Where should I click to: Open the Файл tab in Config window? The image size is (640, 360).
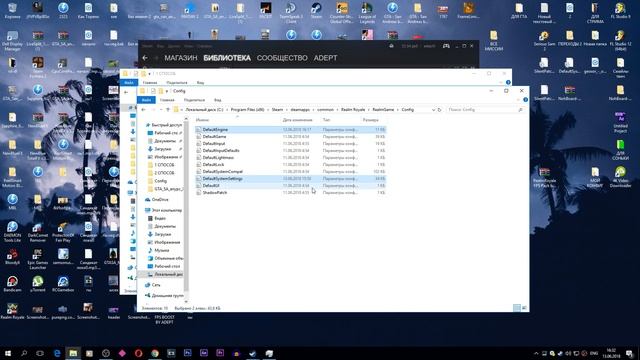146,100
